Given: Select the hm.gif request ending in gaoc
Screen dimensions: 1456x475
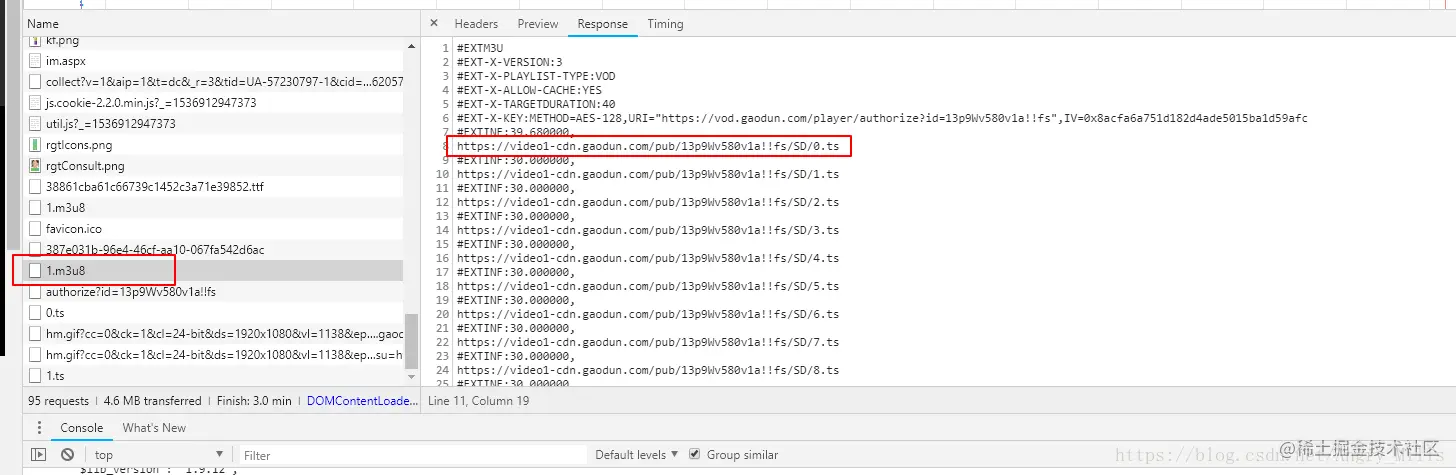Looking at the screenshot, I should pyautogui.click(x=214, y=334).
